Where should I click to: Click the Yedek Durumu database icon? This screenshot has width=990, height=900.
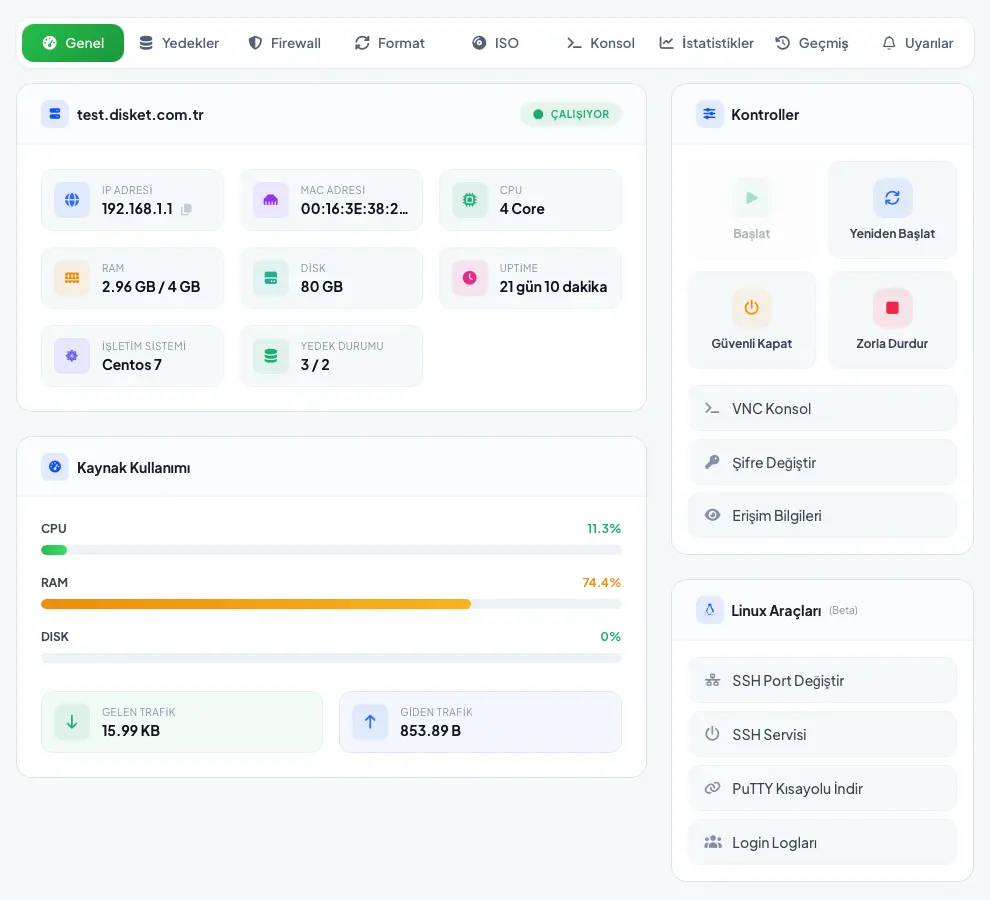pyautogui.click(x=270, y=356)
